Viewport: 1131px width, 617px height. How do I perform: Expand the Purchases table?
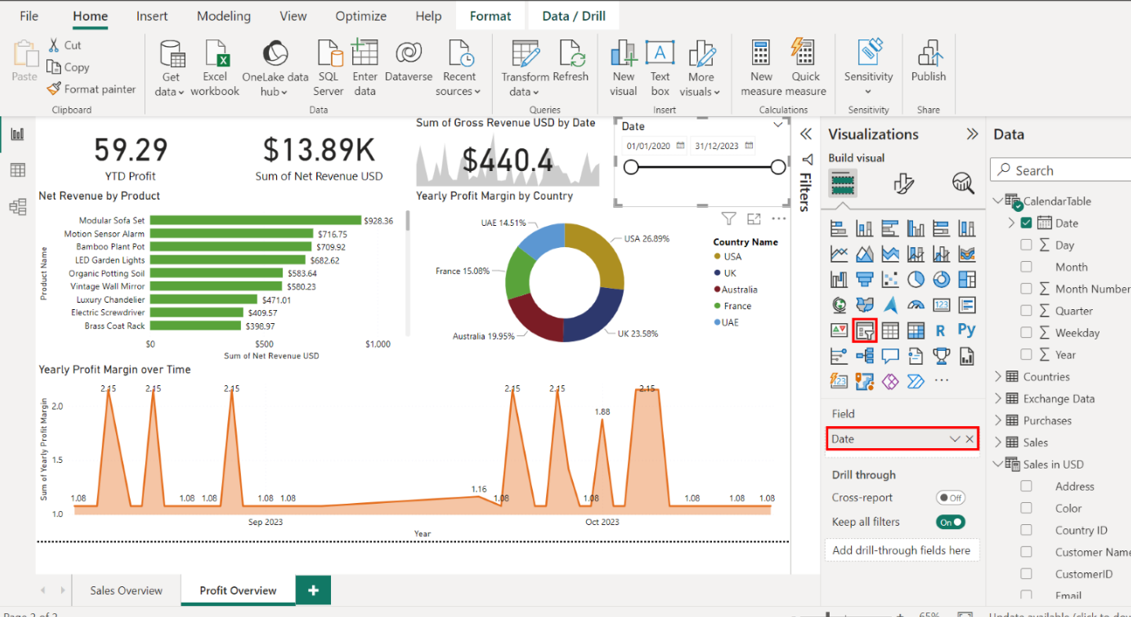(x=998, y=421)
